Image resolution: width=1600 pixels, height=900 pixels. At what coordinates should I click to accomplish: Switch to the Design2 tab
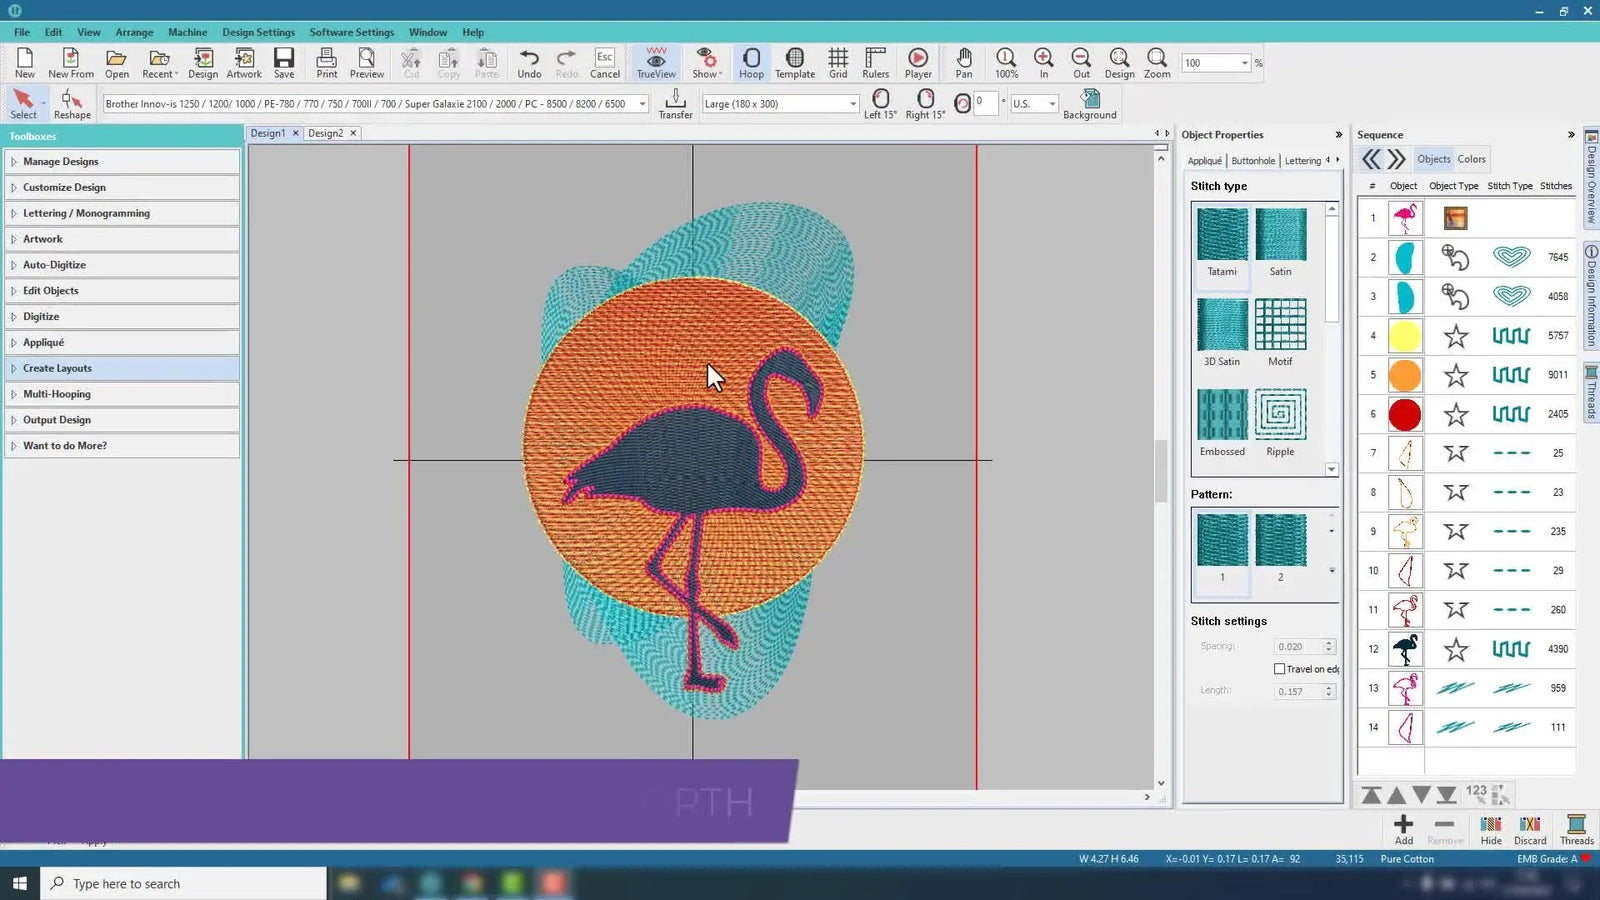point(326,132)
